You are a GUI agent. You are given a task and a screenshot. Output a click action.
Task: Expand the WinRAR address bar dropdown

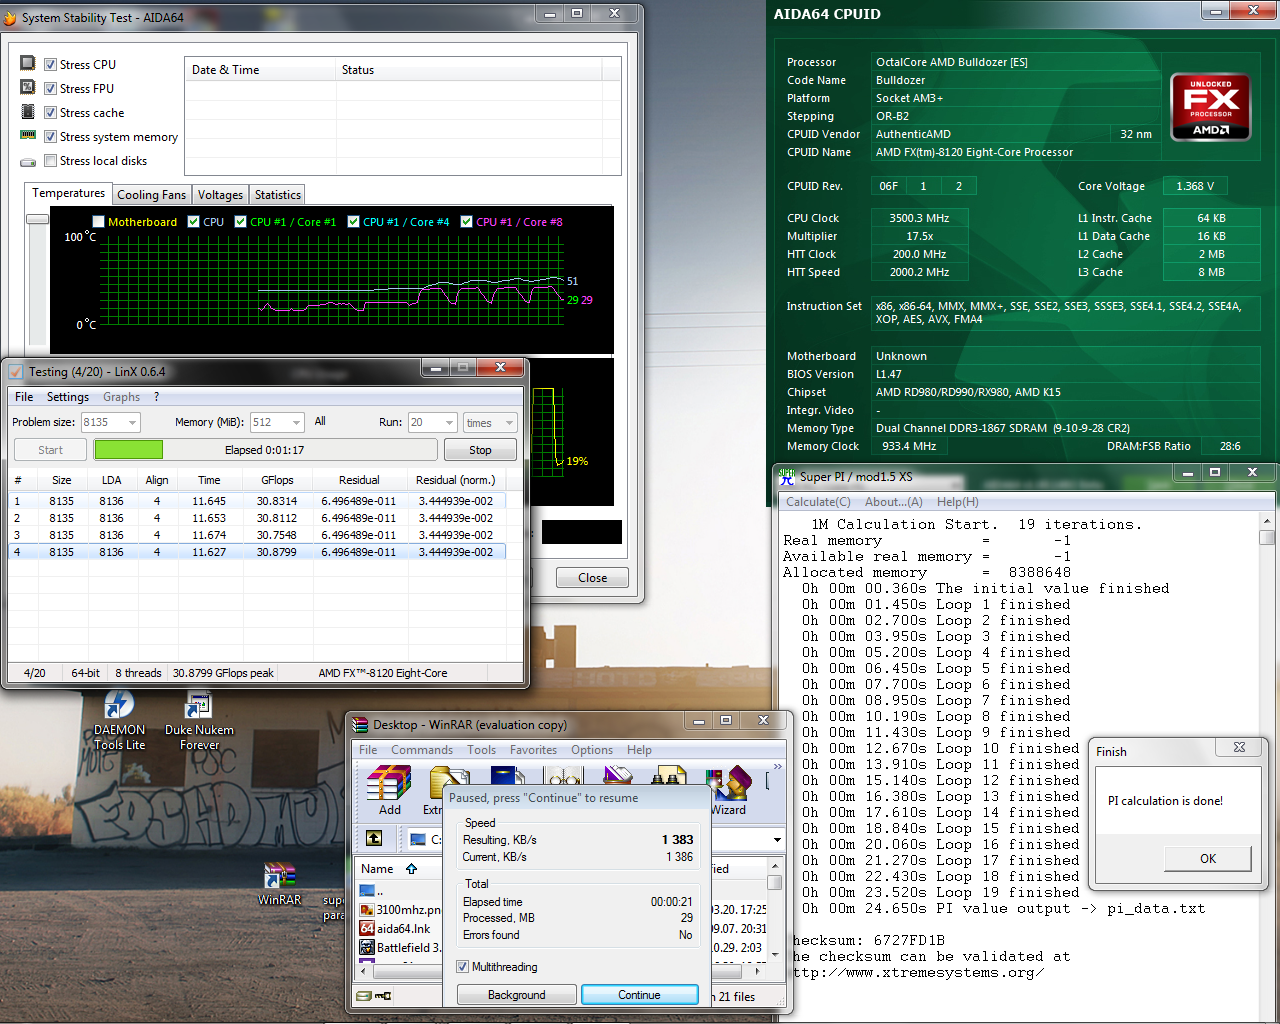pyautogui.click(x=777, y=839)
